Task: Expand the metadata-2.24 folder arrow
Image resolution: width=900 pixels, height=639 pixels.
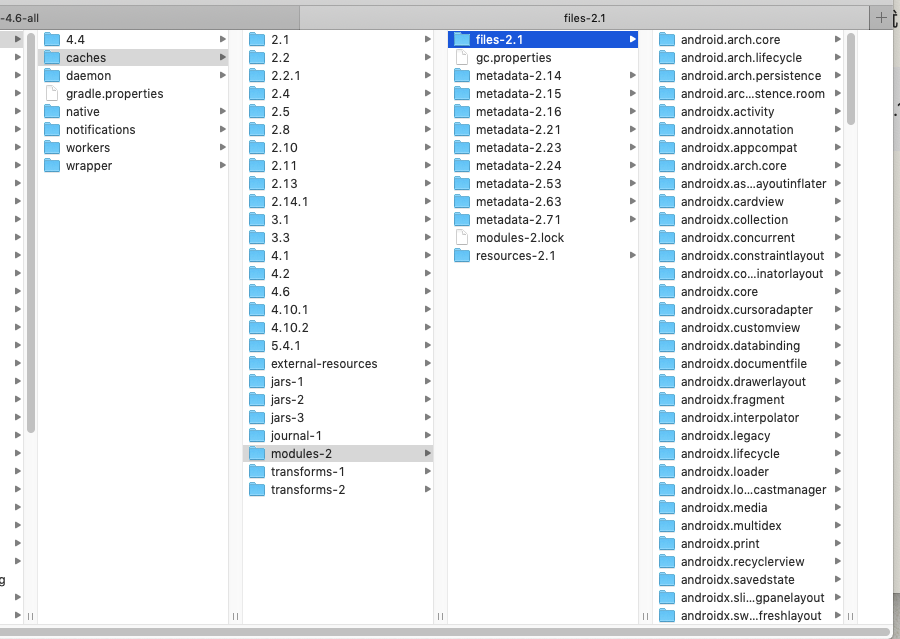Action: 633,165
